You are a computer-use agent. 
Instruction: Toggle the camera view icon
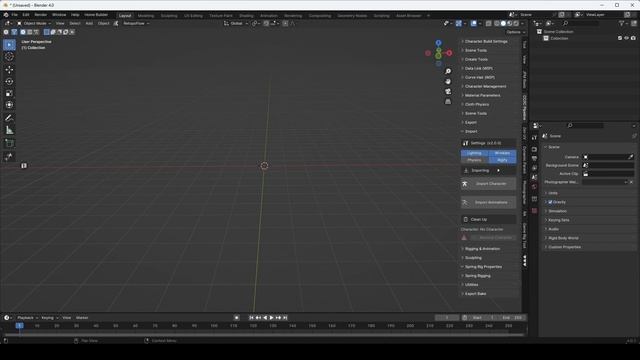(448, 91)
